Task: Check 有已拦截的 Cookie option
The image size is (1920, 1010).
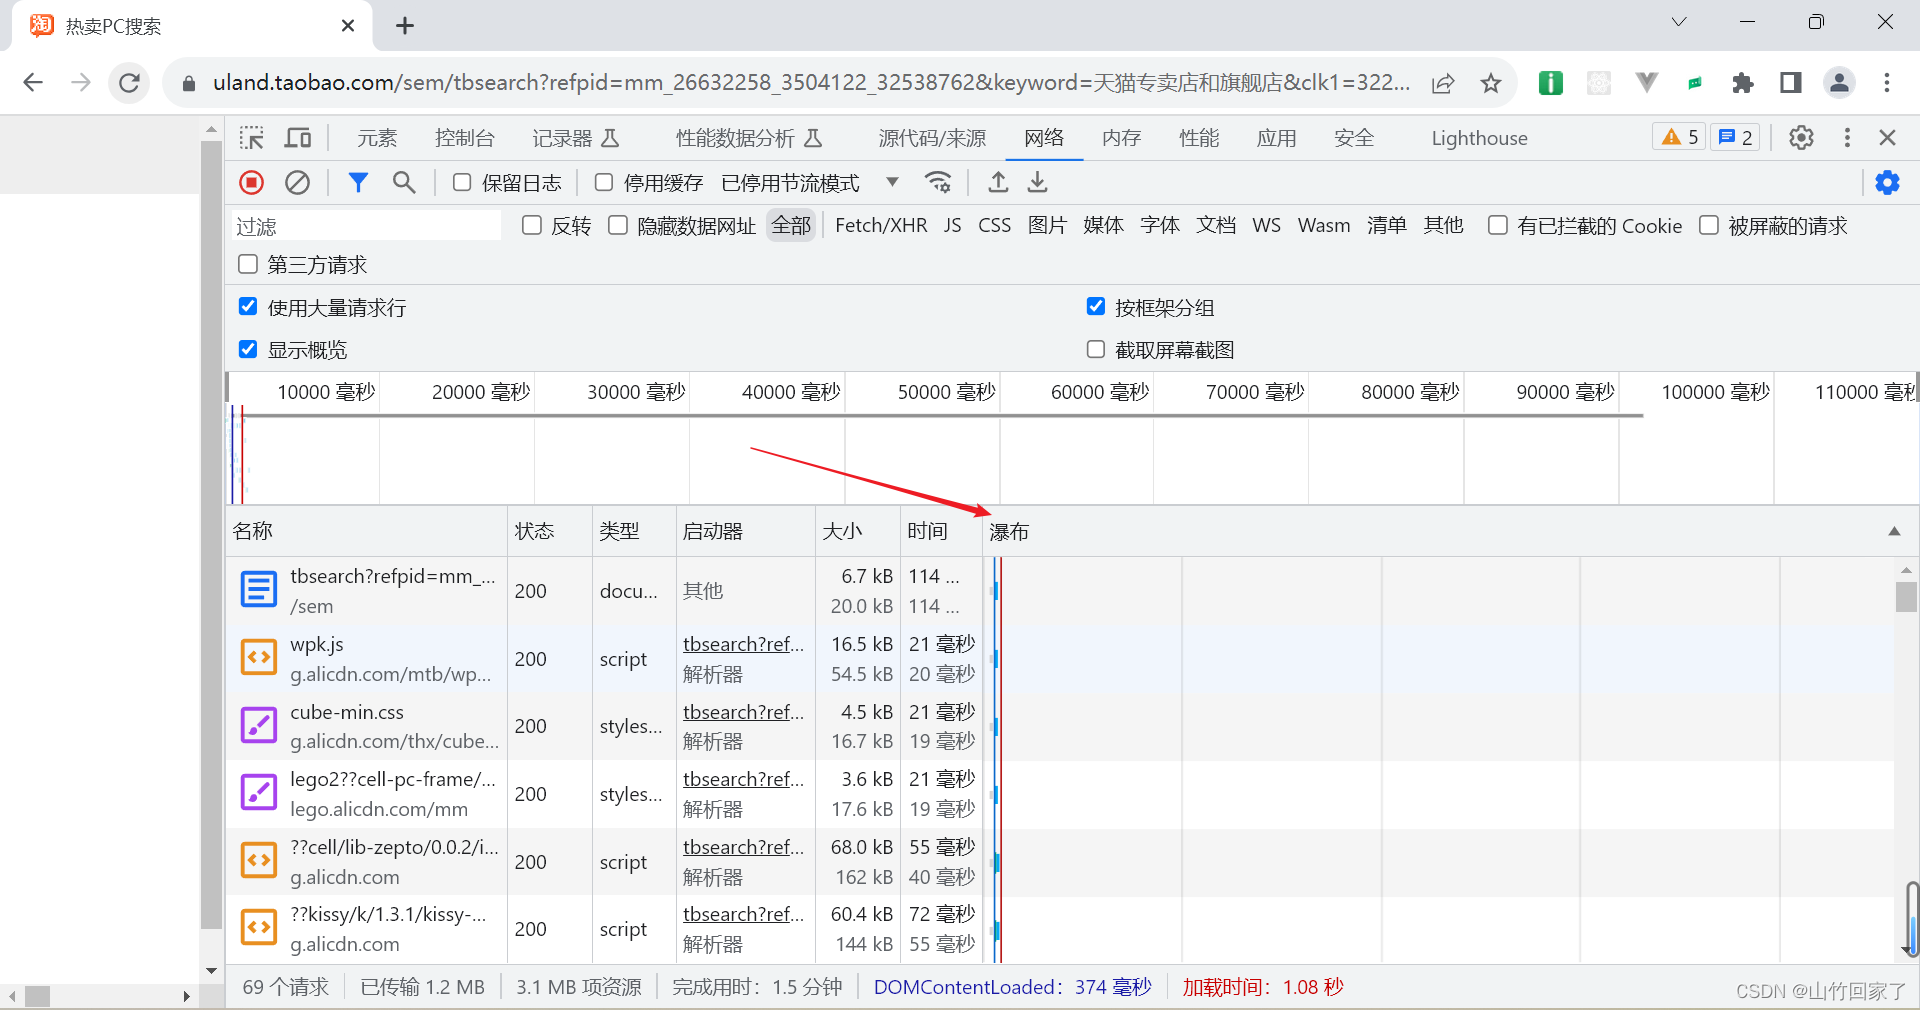Action: tap(1498, 225)
